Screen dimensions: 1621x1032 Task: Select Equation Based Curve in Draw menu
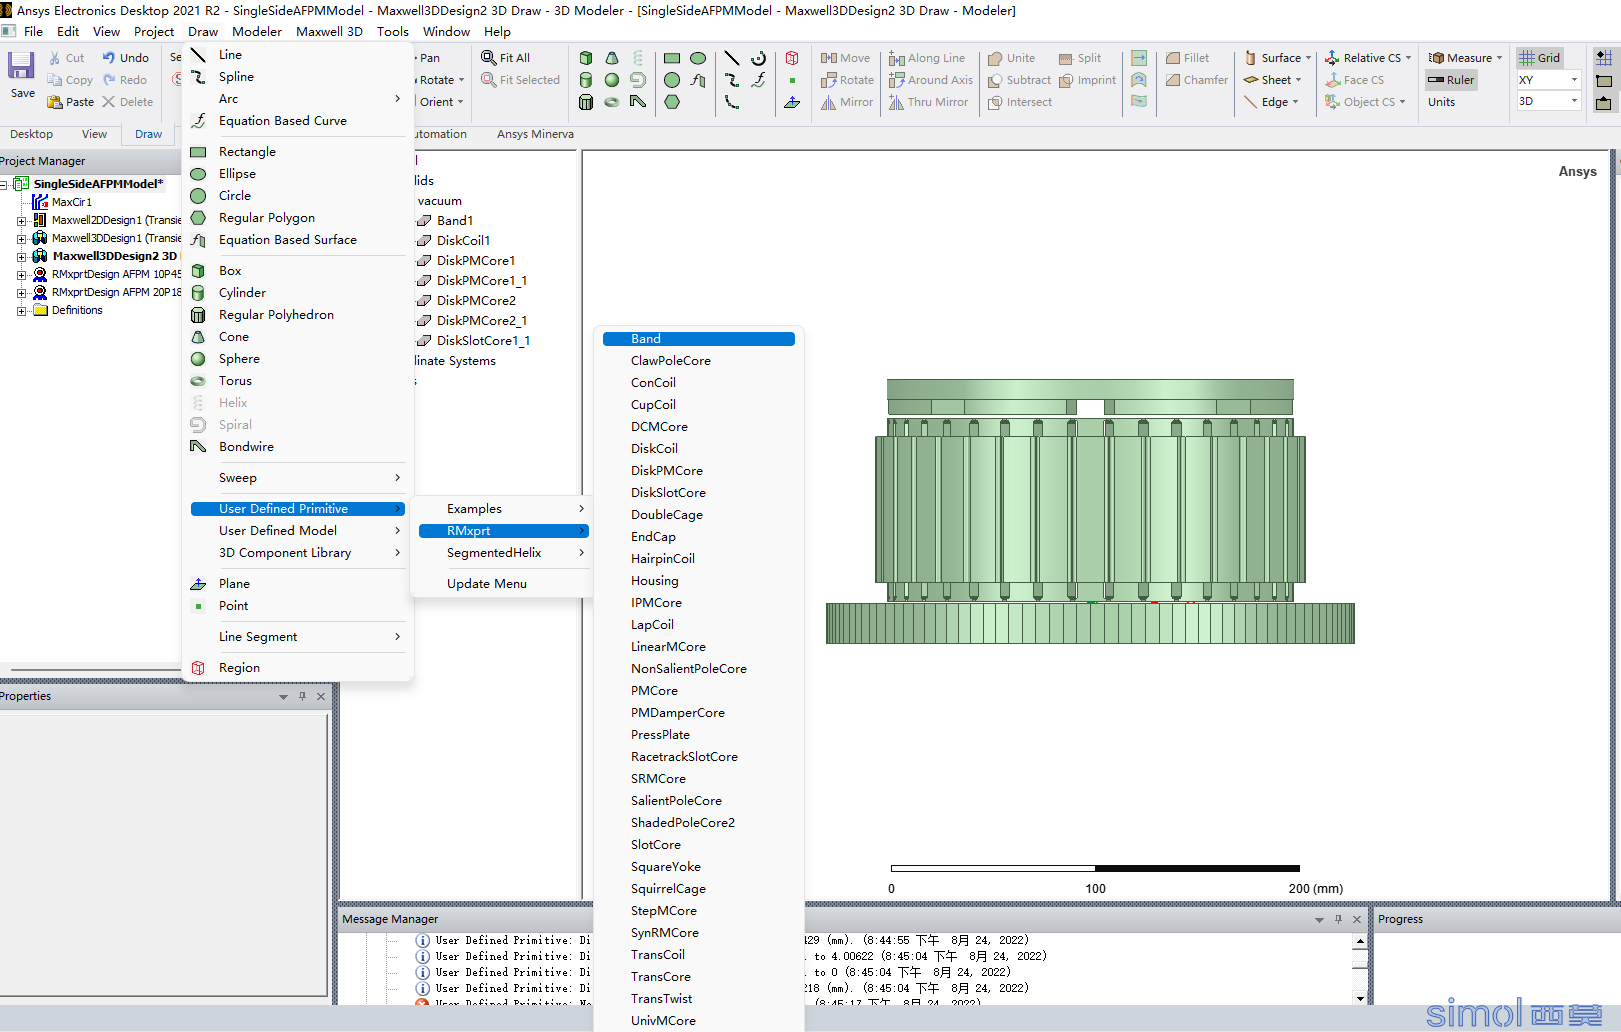pyautogui.click(x=283, y=121)
